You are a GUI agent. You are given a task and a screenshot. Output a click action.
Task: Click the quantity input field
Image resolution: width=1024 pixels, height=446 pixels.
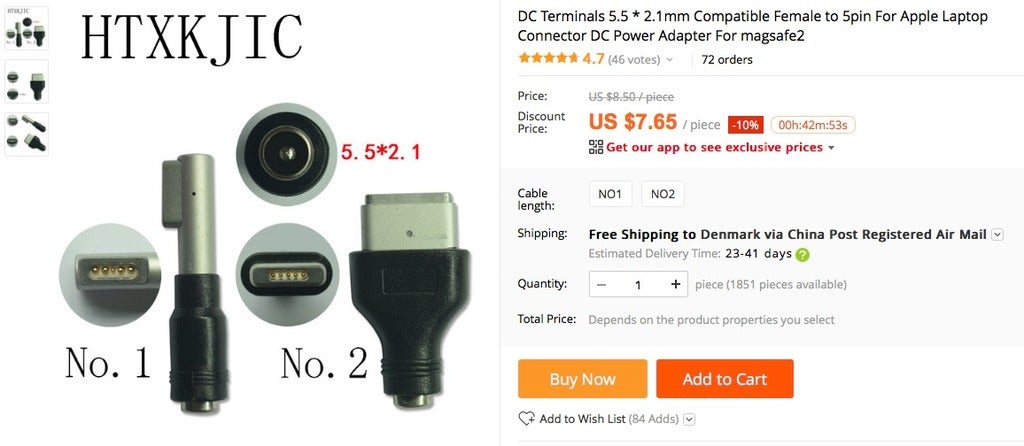[x=638, y=284]
